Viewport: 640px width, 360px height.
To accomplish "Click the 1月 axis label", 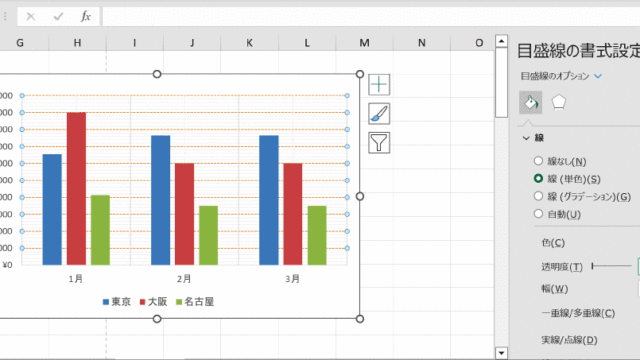I will tap(76, 279).
